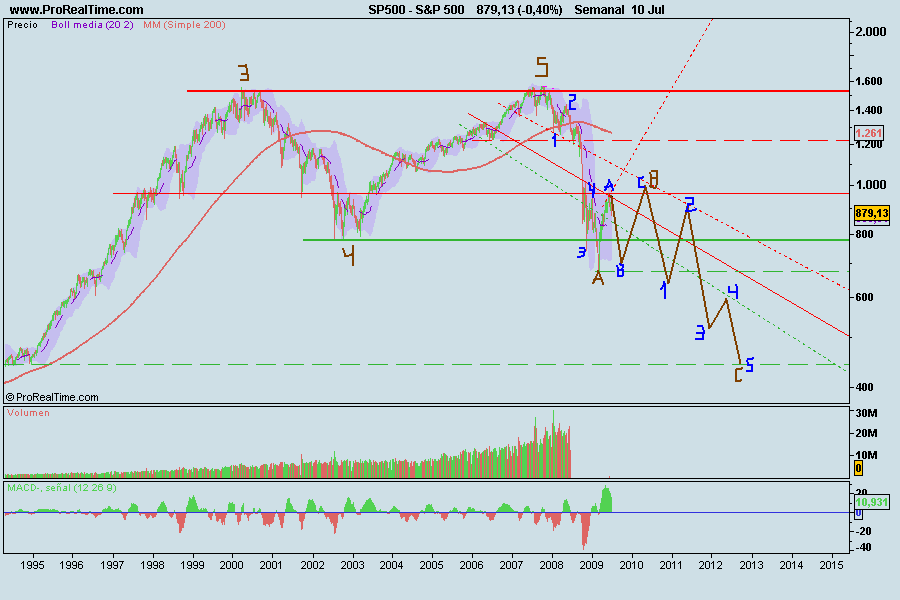The image size is (900, 600).
Task: Click the green 10,931 MACD value tag
Action: tap(872, 502)
